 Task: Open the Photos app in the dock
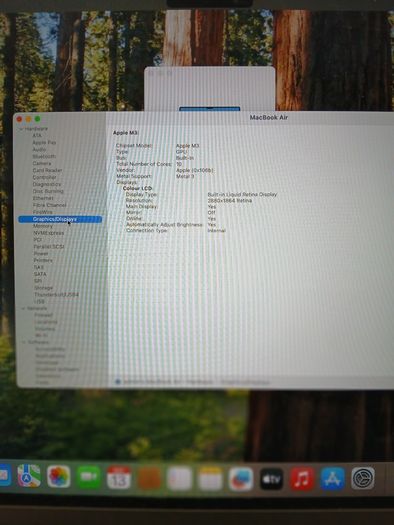59,476
